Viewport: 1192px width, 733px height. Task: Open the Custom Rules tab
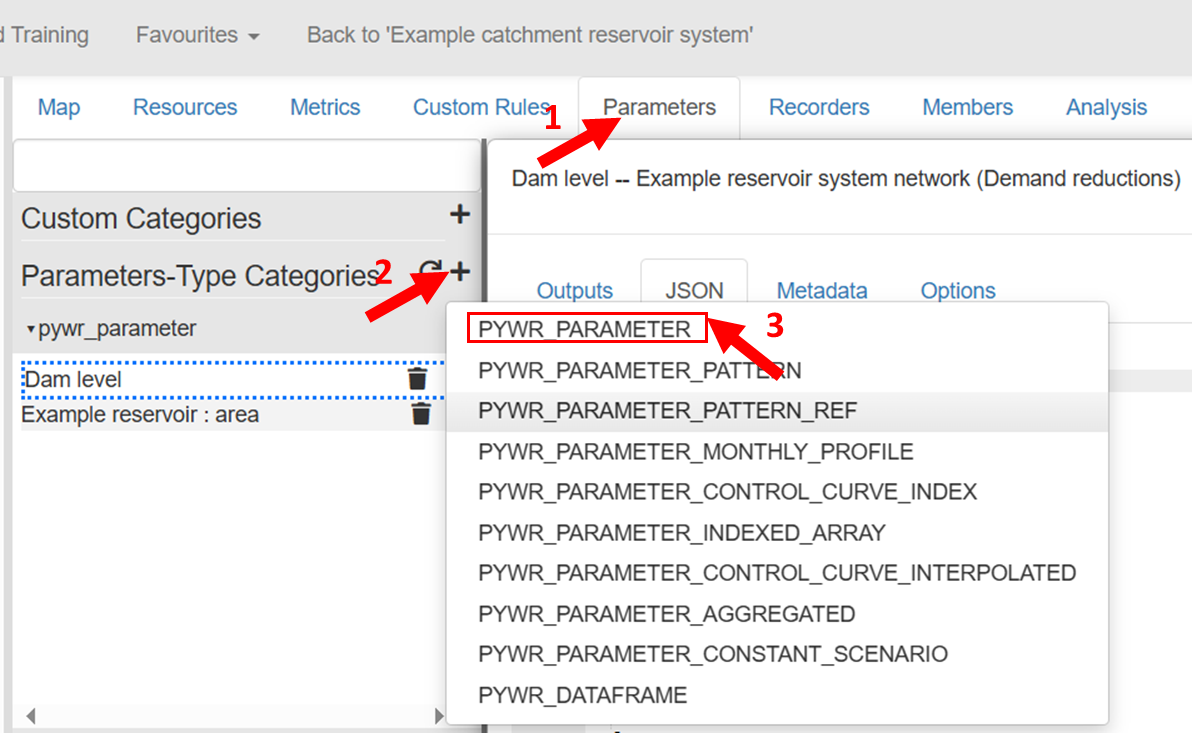[481, 107]
